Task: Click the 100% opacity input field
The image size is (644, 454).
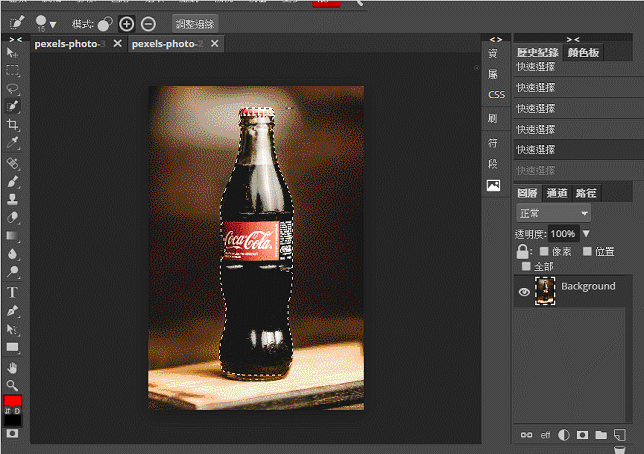Action: point(563,234)
